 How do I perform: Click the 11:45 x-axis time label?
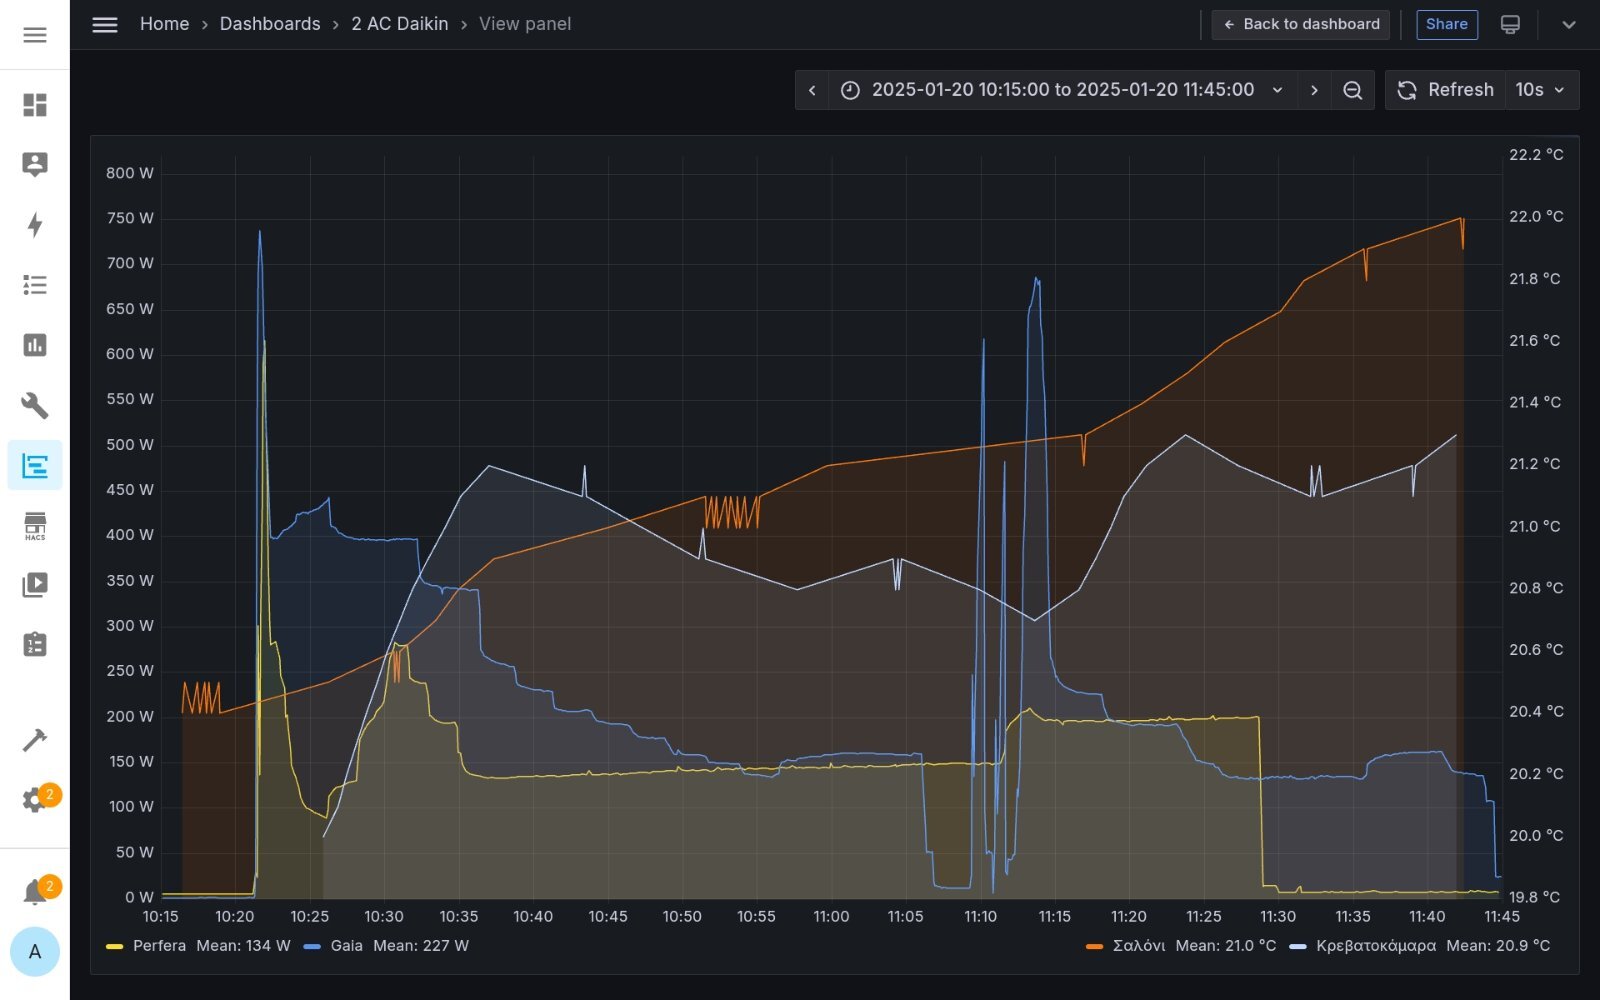(1501, 916)
